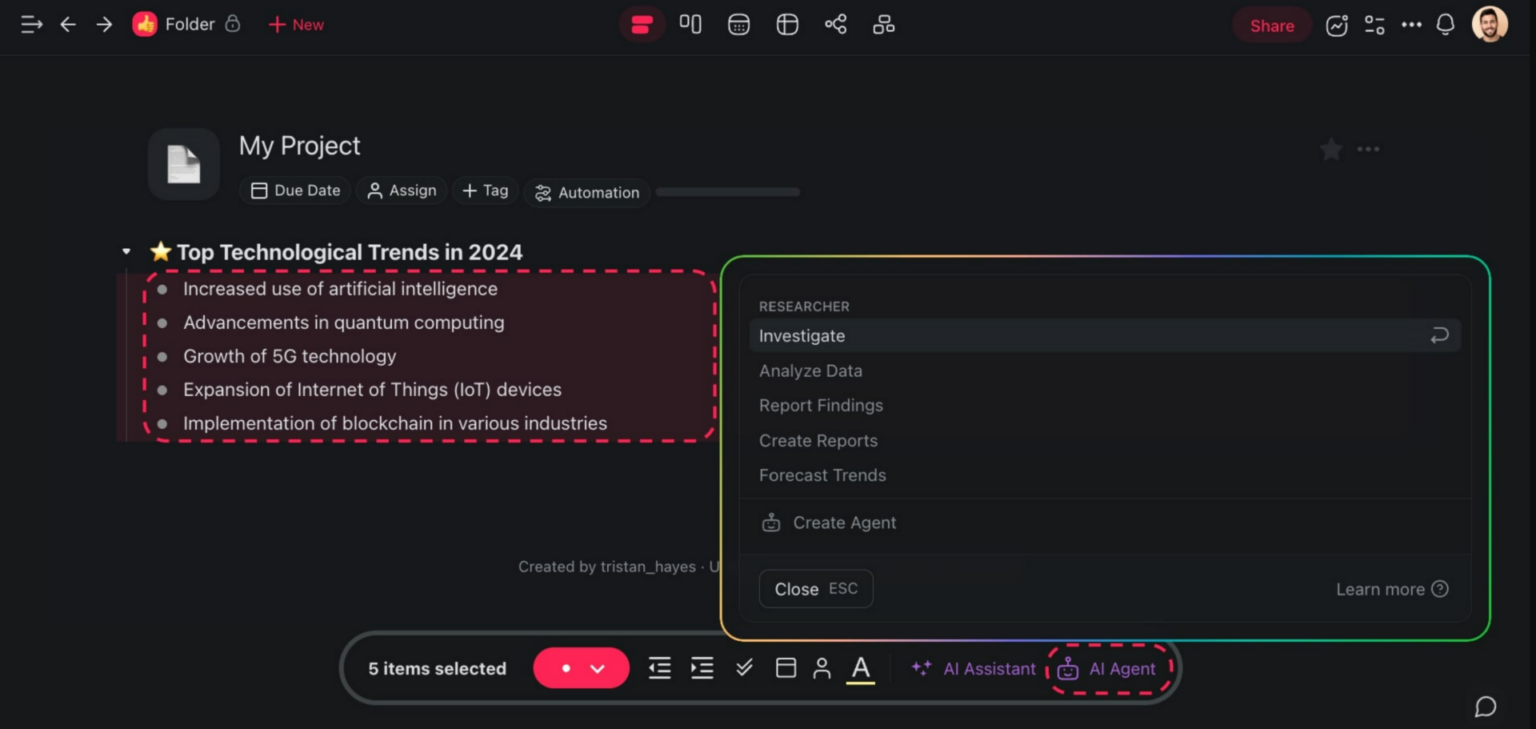The image size is (1536, 729).
Task: Open the three-dot menu beside Share
Action: pyautogui.click(x=1411, y=25)
